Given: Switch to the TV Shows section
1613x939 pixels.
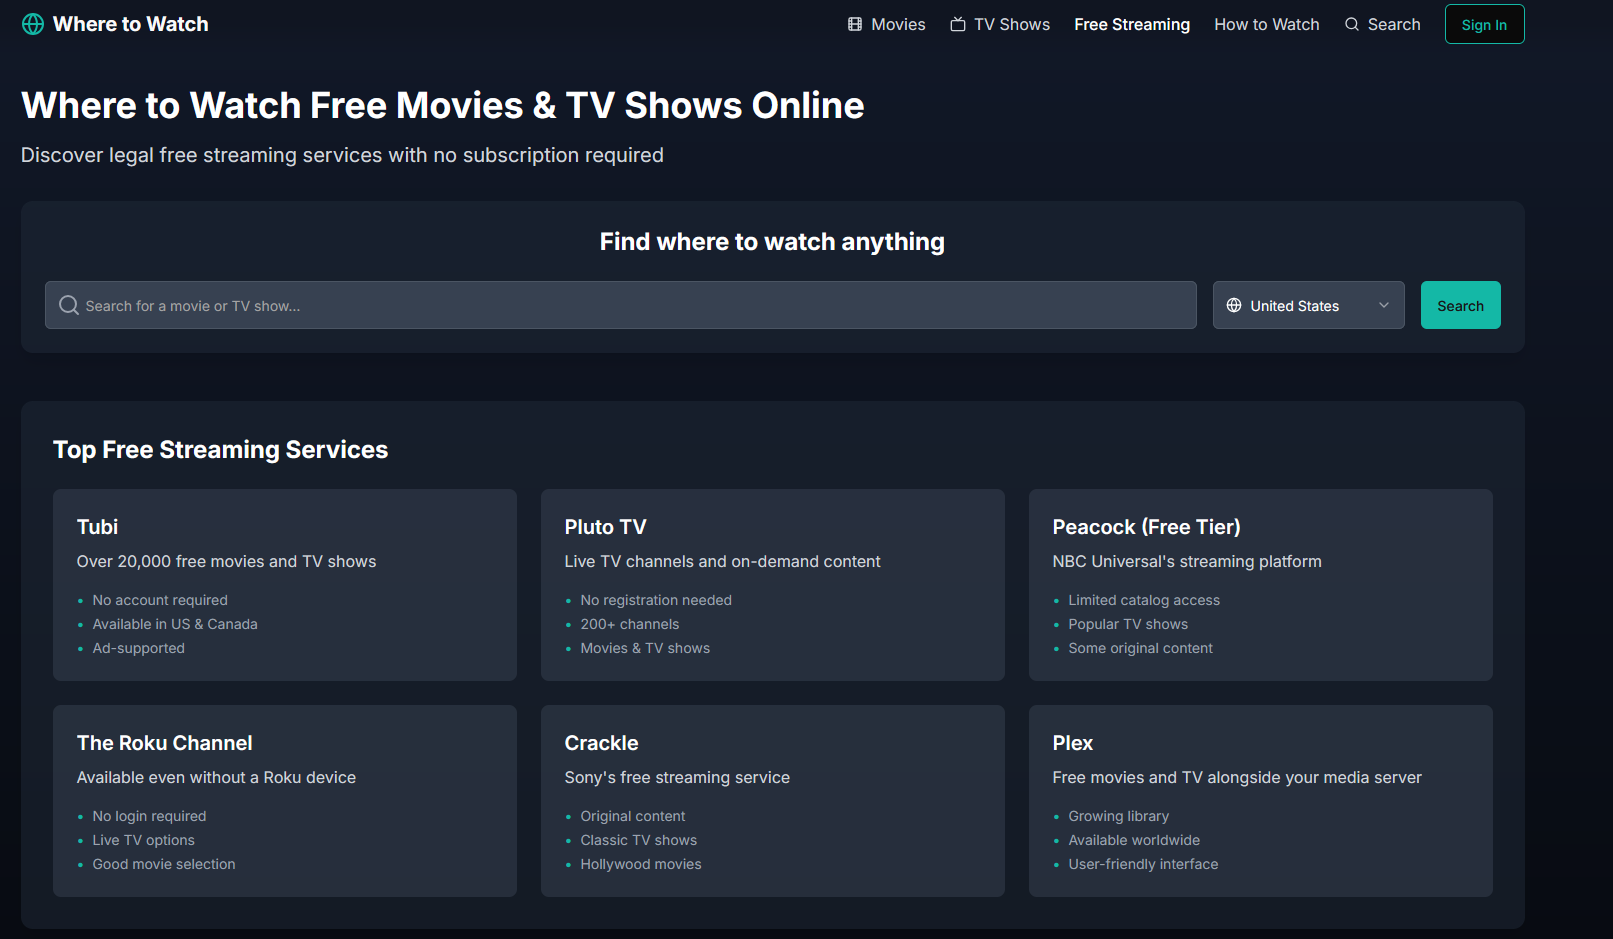Looking at the screenshot, I should [x=1010, y=23].
